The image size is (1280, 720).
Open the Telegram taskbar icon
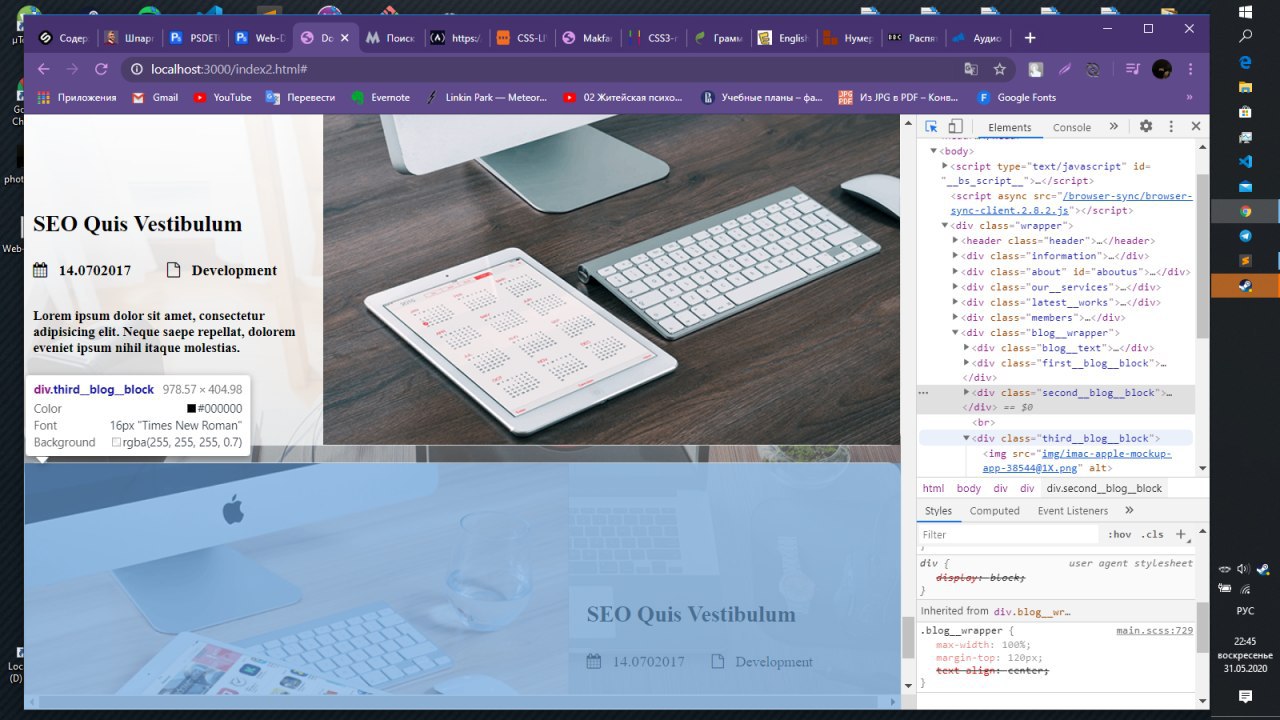tap(1245, 236)
